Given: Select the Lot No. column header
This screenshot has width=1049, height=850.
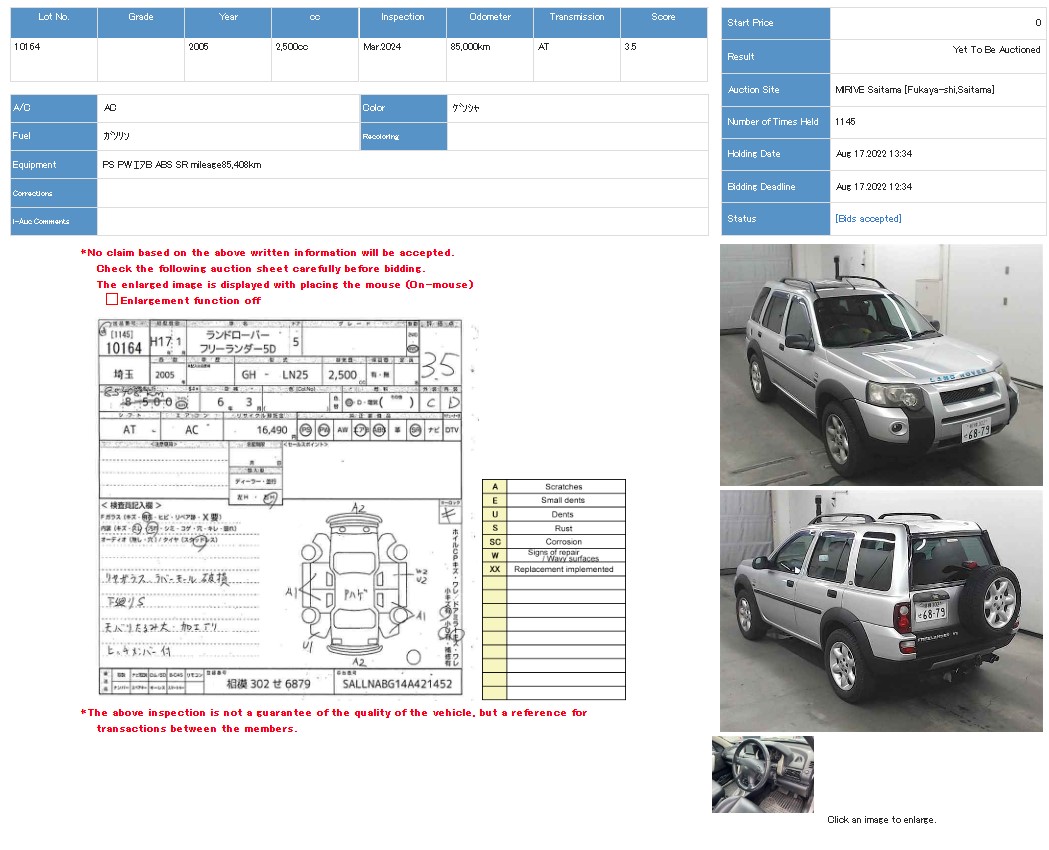Looking at the screenshot, I should [54, 22].
